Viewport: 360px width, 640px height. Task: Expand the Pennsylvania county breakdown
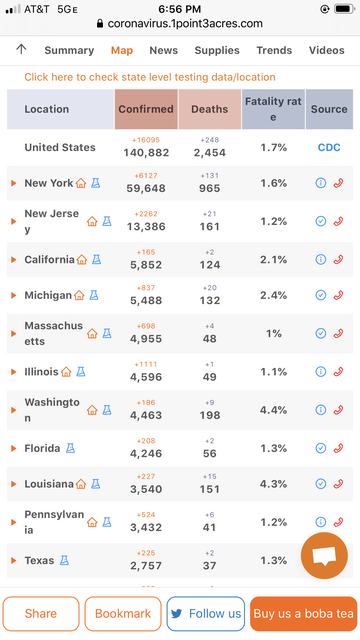coord(13,522)
